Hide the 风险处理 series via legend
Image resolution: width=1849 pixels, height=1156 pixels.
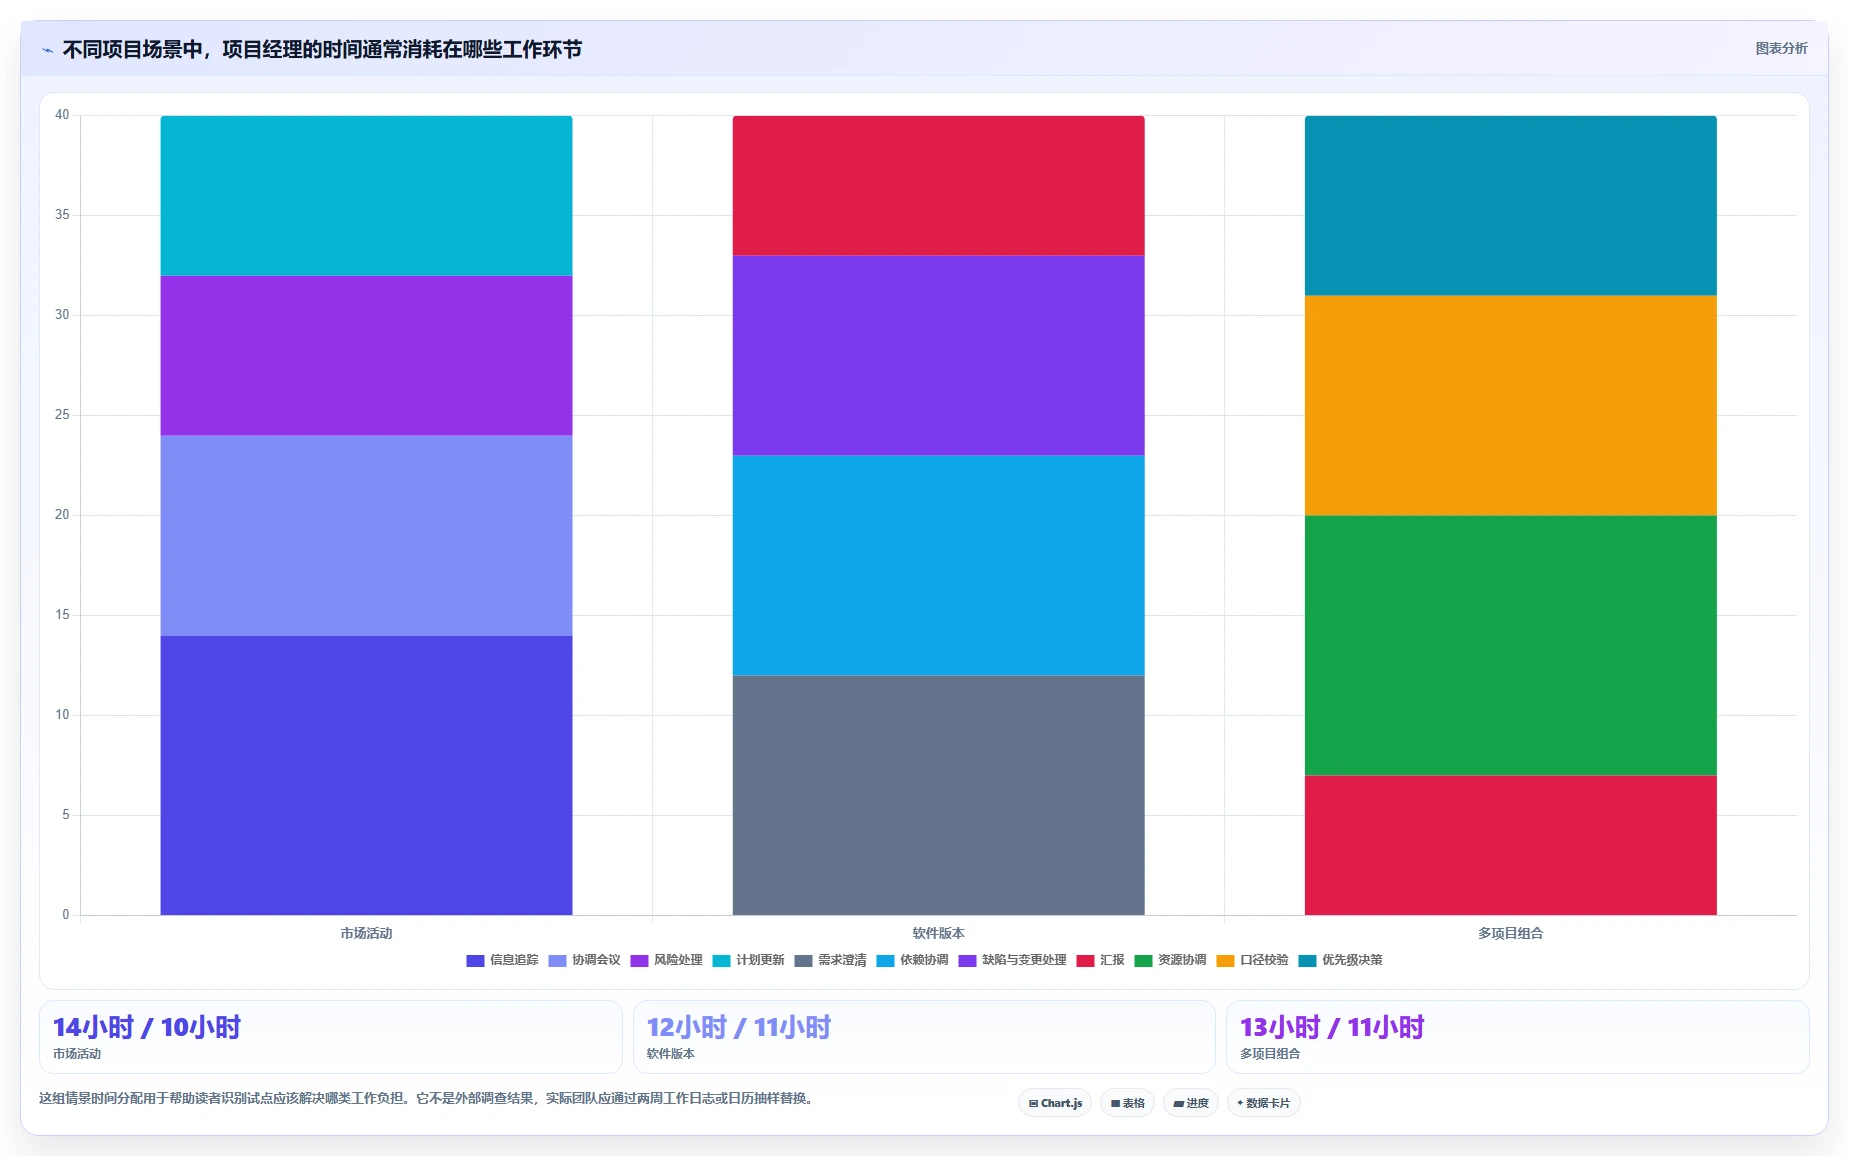666,960
